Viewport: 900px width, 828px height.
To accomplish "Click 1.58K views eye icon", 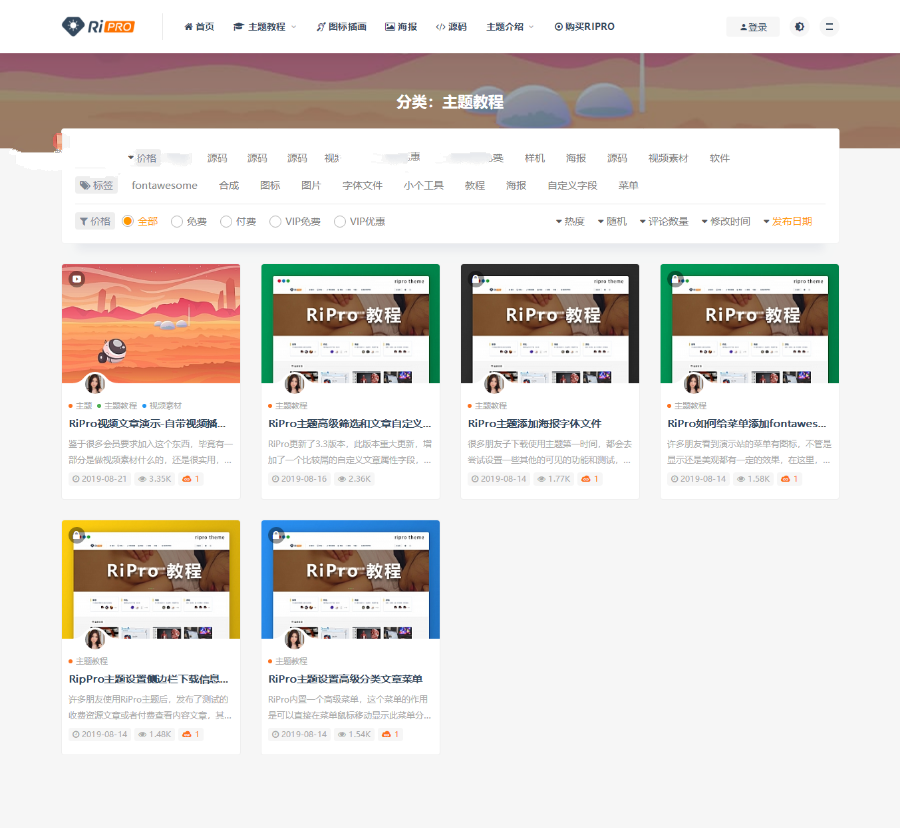I will tap(740, 479).
